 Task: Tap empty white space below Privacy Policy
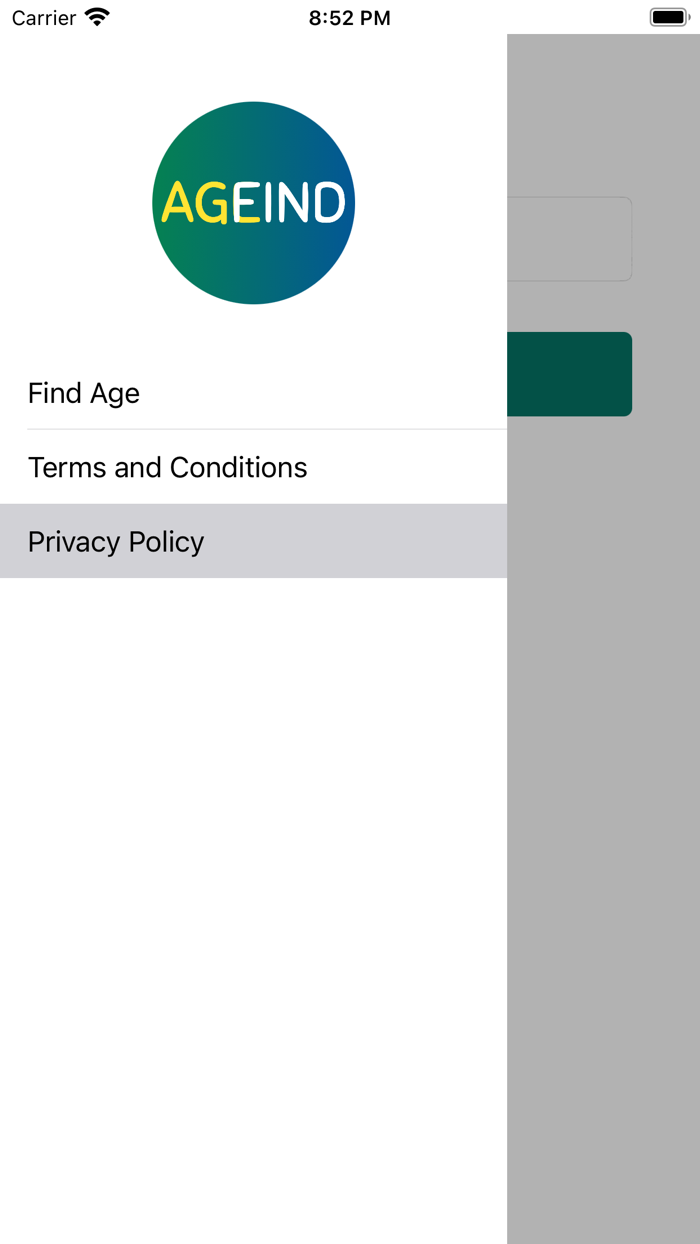point(253,850)
